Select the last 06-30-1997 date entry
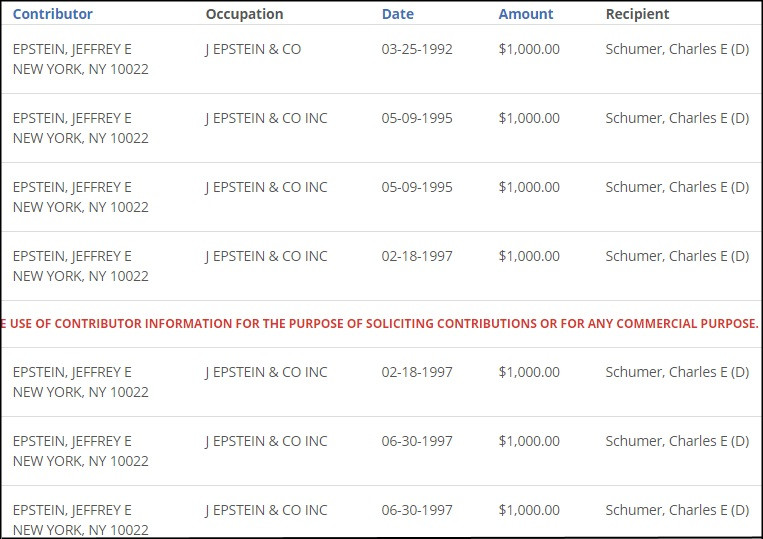This screenshot has width=763, height=539. 417,510
